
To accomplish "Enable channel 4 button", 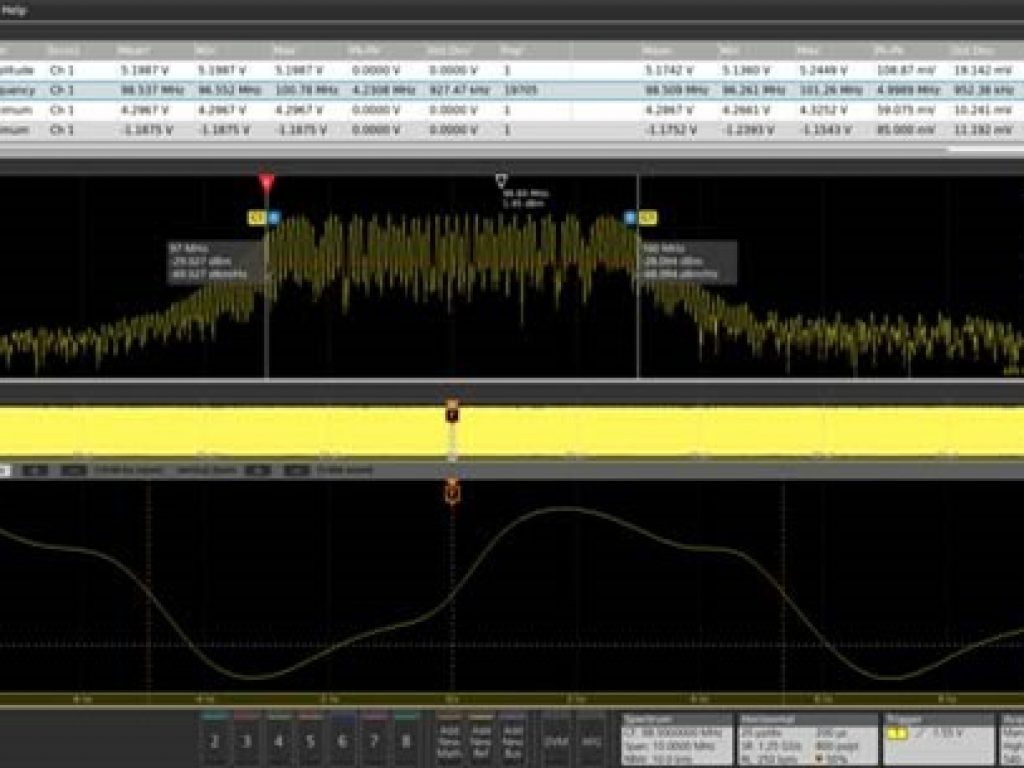I will point(278,739).
